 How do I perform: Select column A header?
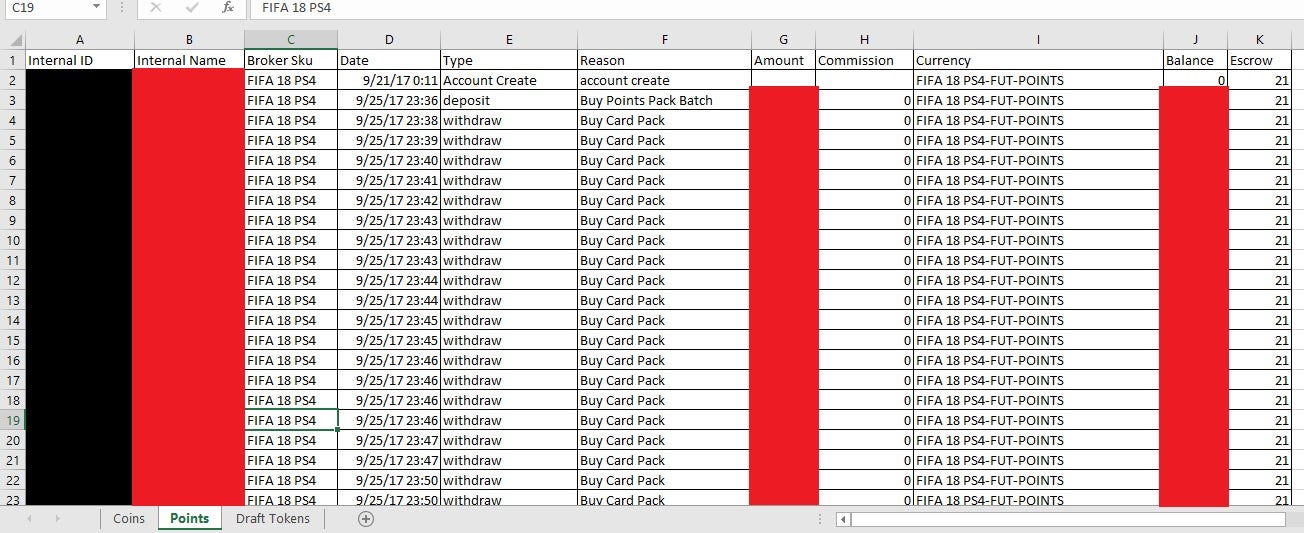tap(79, 40)
